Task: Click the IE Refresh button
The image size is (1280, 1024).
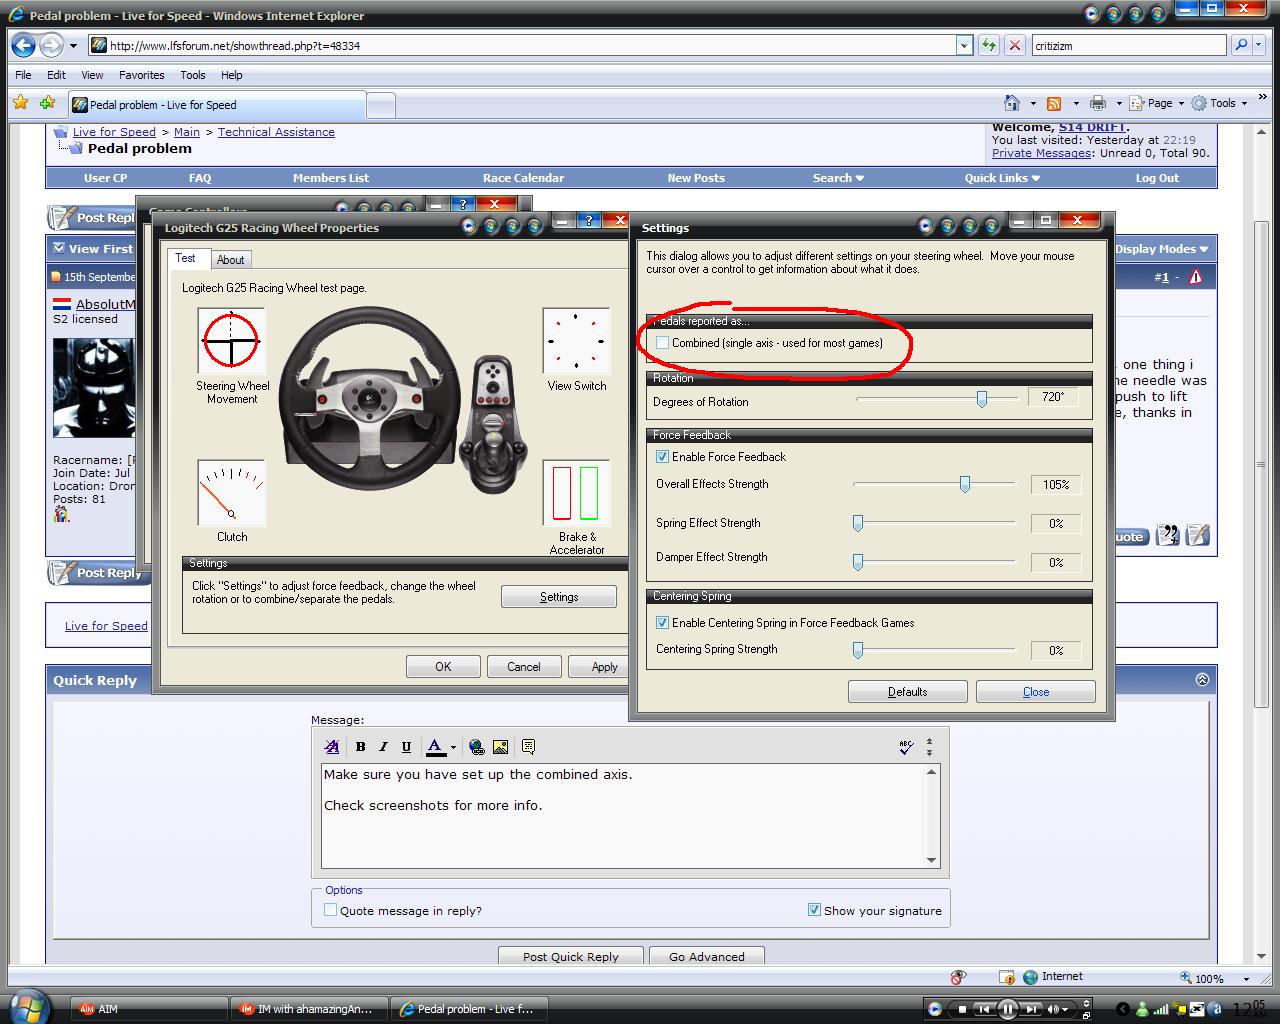Action: pos(988,45)
